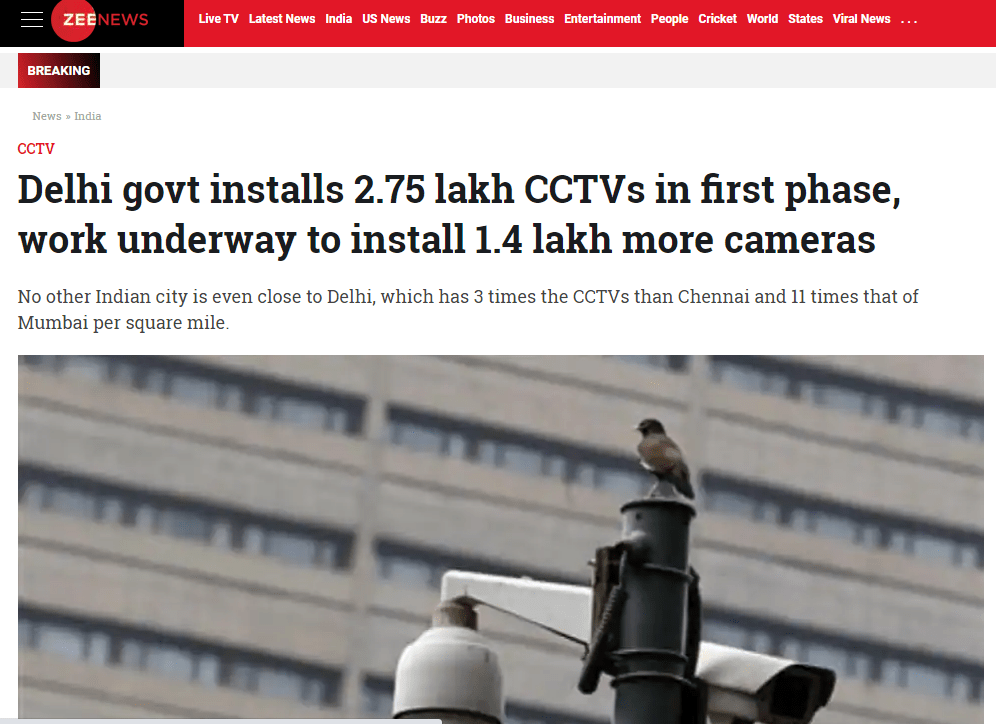The width and height of the screenshot is (996, 724).
Task: Select World news
Action: [762, 19]
